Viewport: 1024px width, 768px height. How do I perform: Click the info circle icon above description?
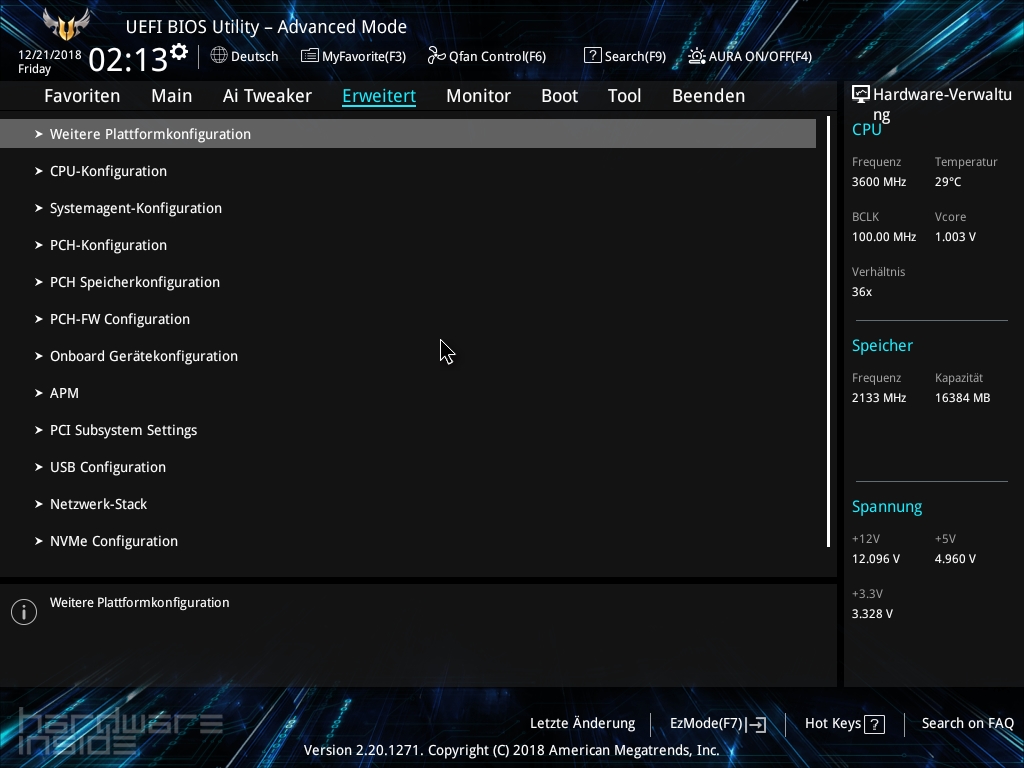pos(23,611)
